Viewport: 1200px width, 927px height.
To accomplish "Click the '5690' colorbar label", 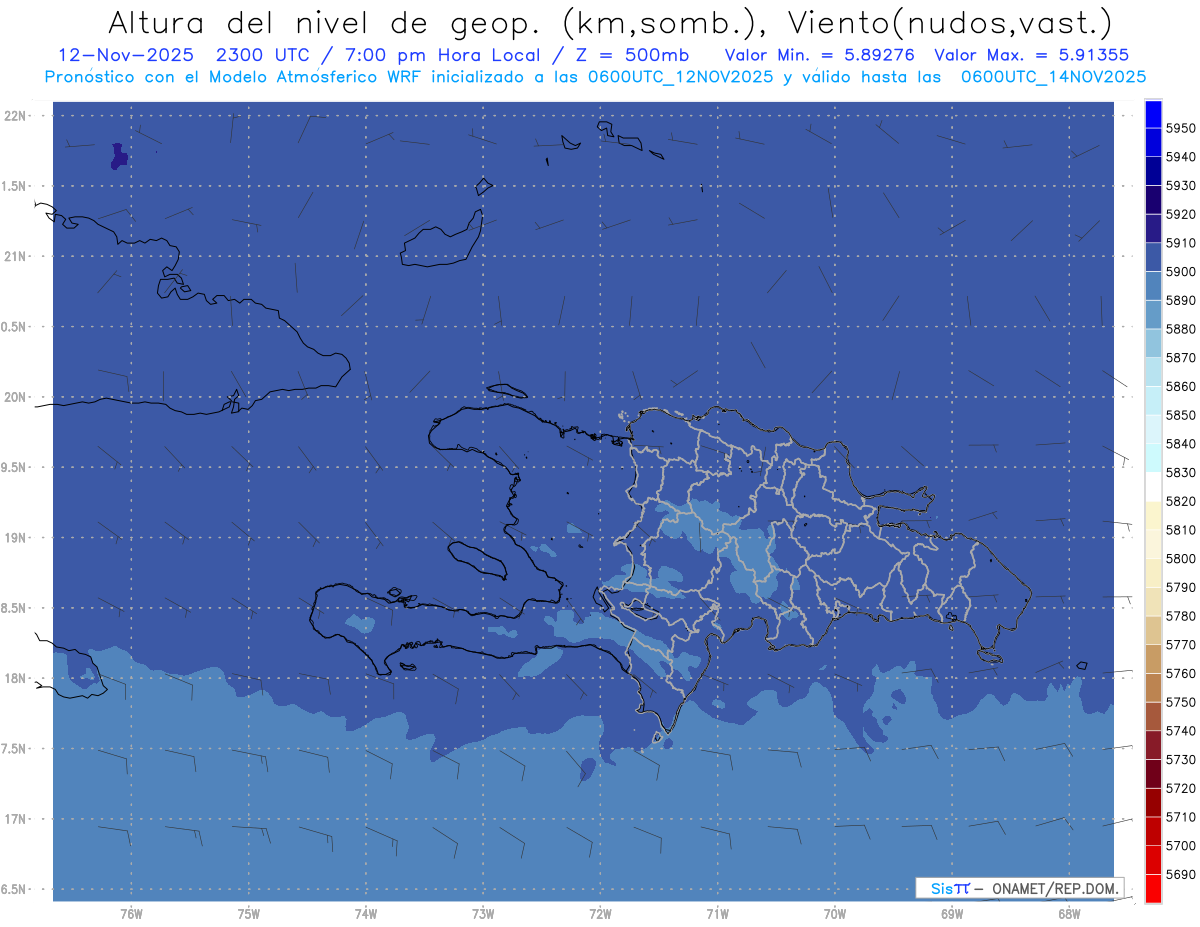I will (x=1181, y=874).
